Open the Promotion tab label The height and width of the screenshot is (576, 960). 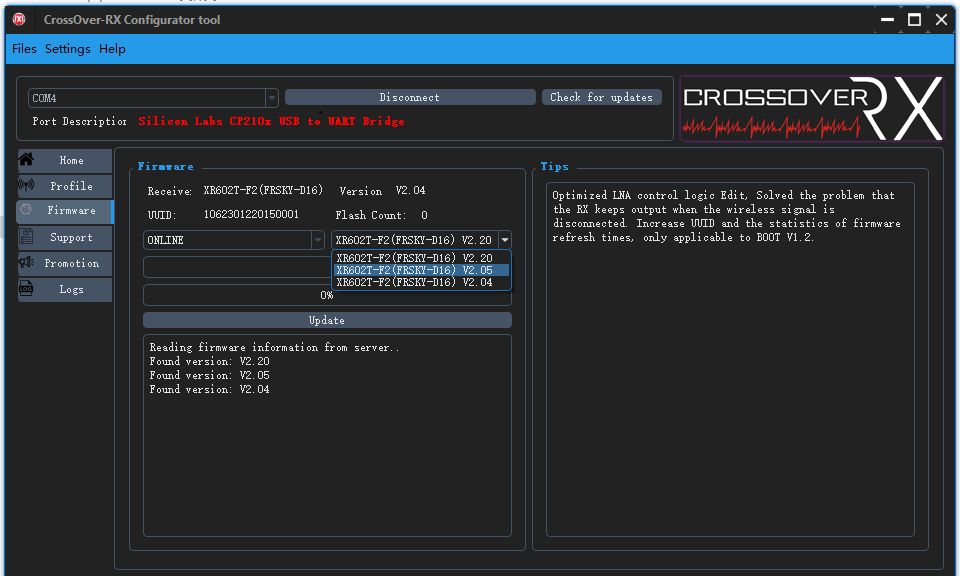click(x=72, y=263)
